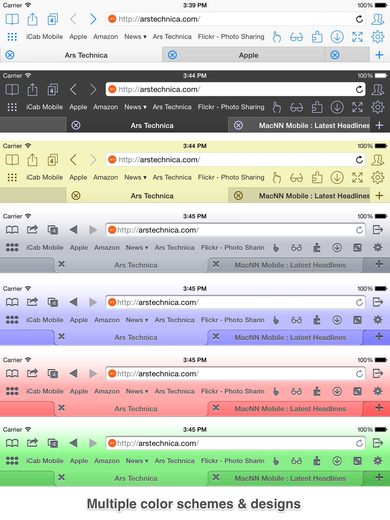Viewport: 390px width, 520px height.
Task: Select Ars Technica tab in white theme
Action: [81, 55]
